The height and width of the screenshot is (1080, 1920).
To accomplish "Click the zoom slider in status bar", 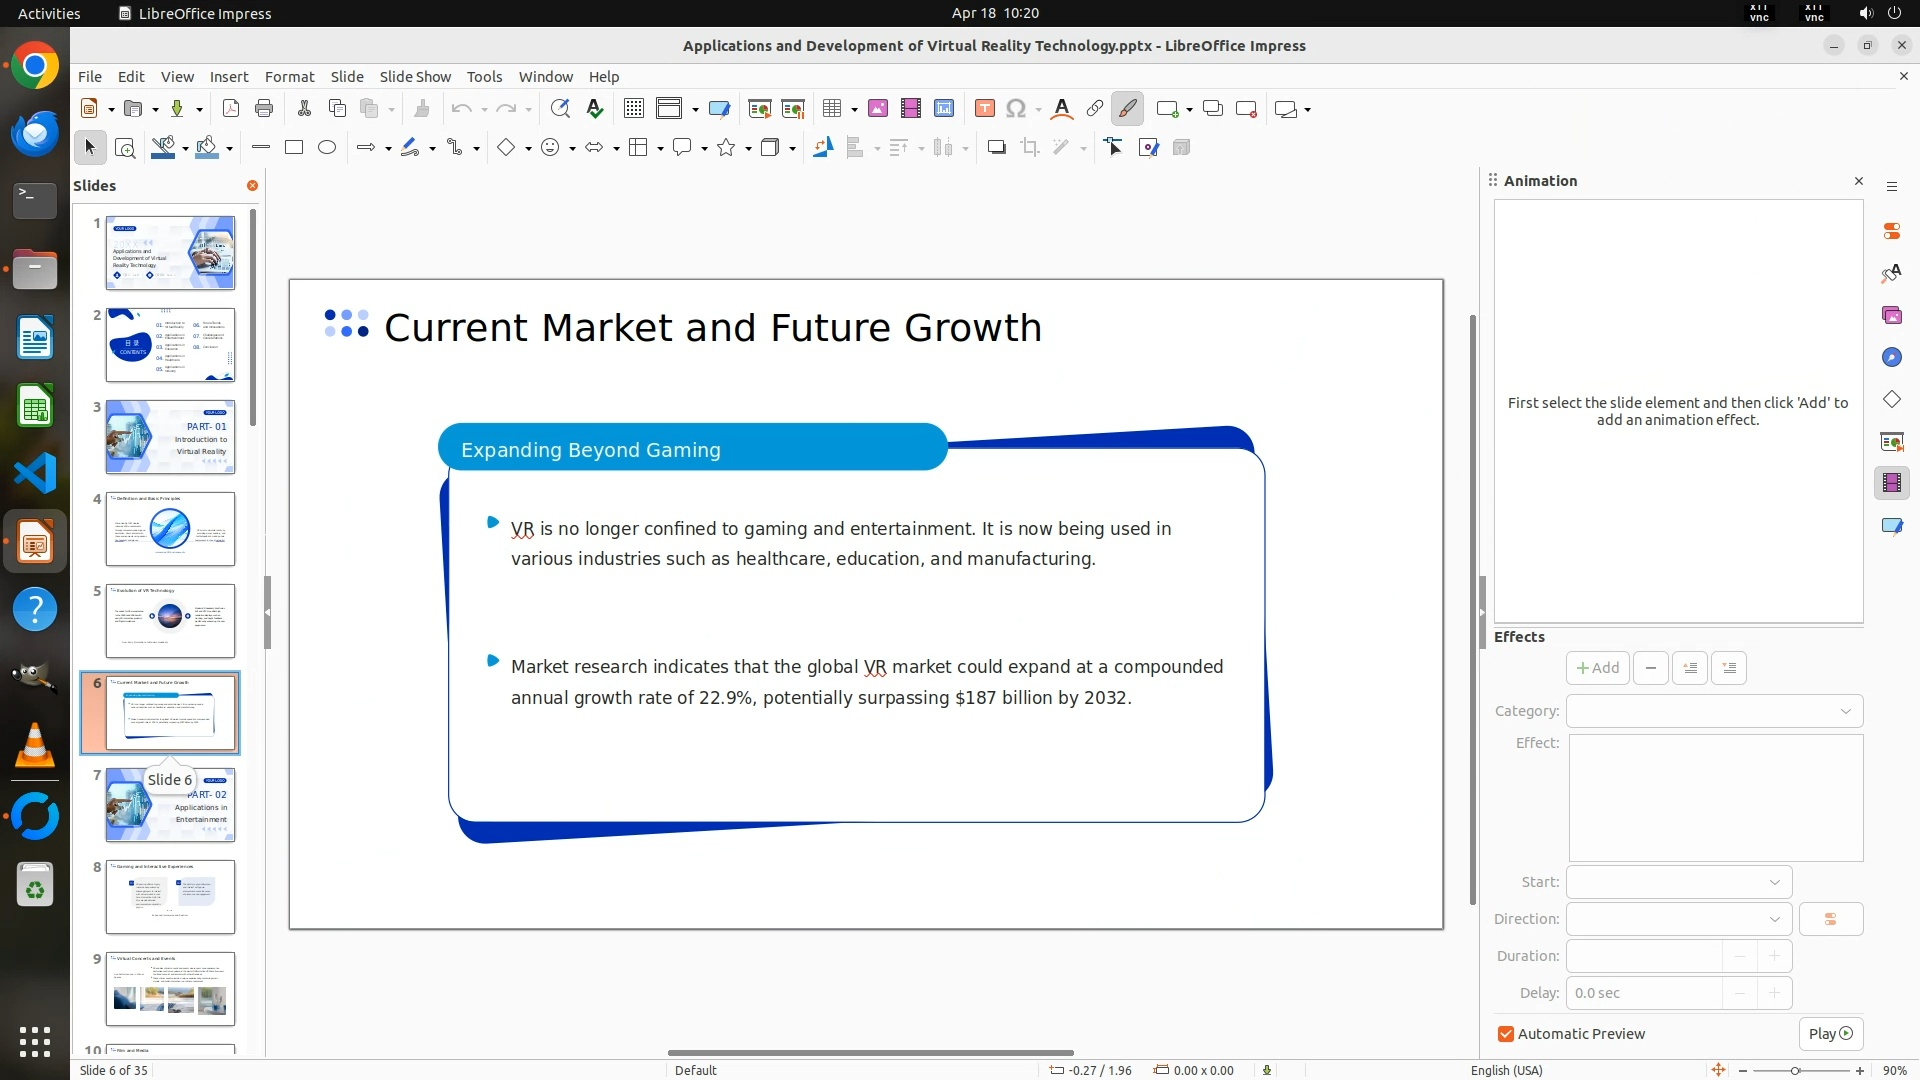I will 1795,1071.
